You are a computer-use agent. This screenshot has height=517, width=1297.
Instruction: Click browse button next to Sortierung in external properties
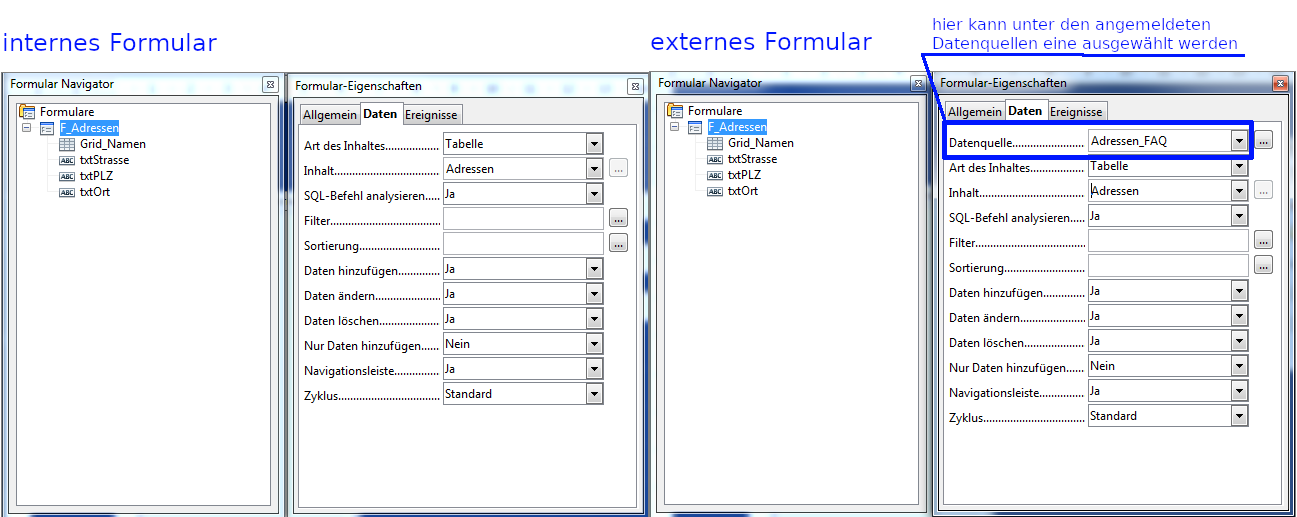point(1264,265)
